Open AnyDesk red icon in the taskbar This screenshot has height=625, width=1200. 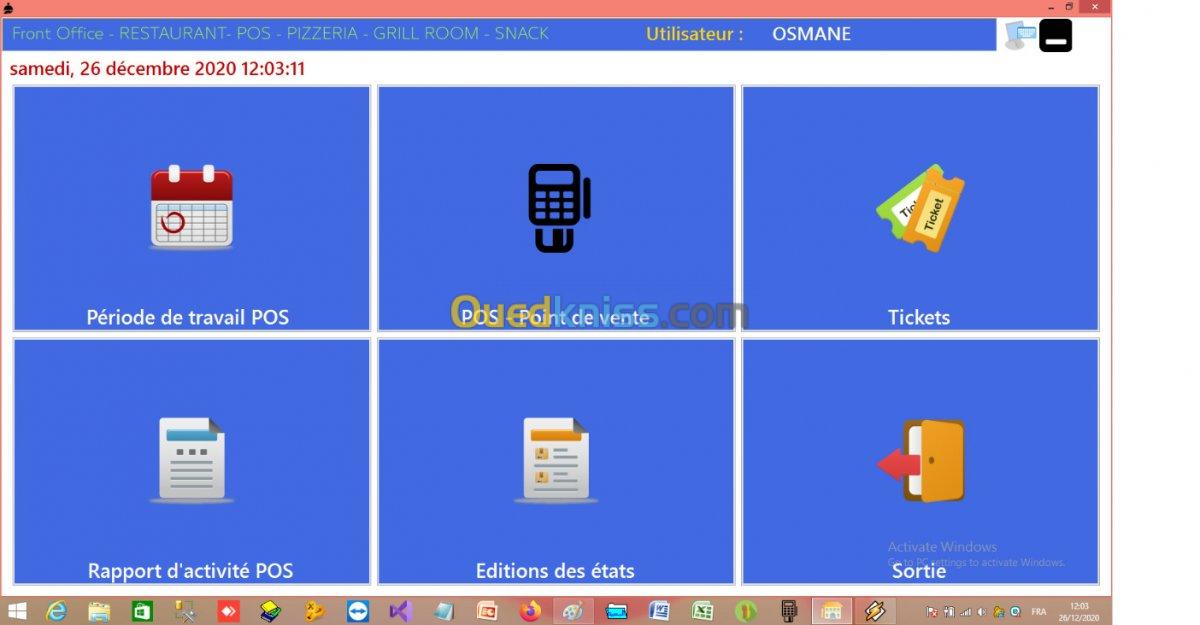(x=229, y=611)
